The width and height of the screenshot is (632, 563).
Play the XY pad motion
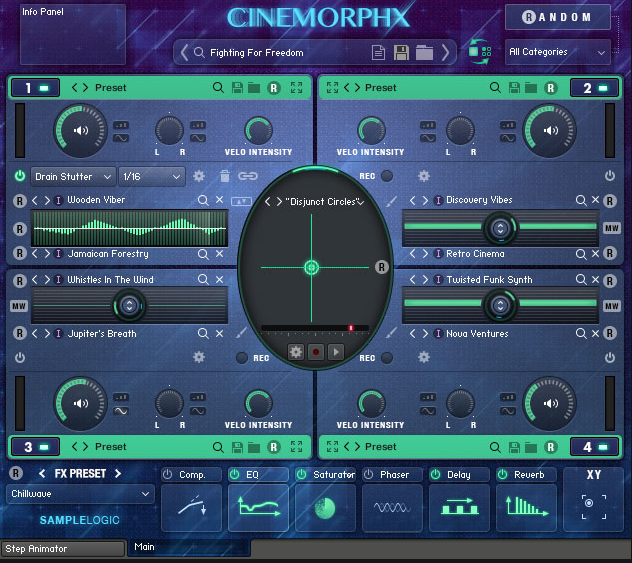point(336,352)
